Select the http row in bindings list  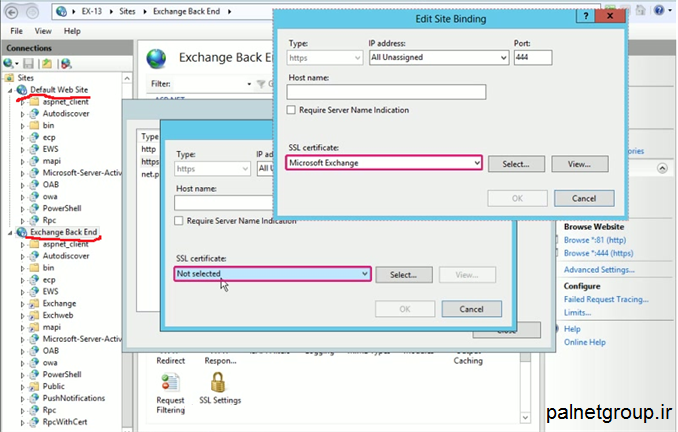149,149
